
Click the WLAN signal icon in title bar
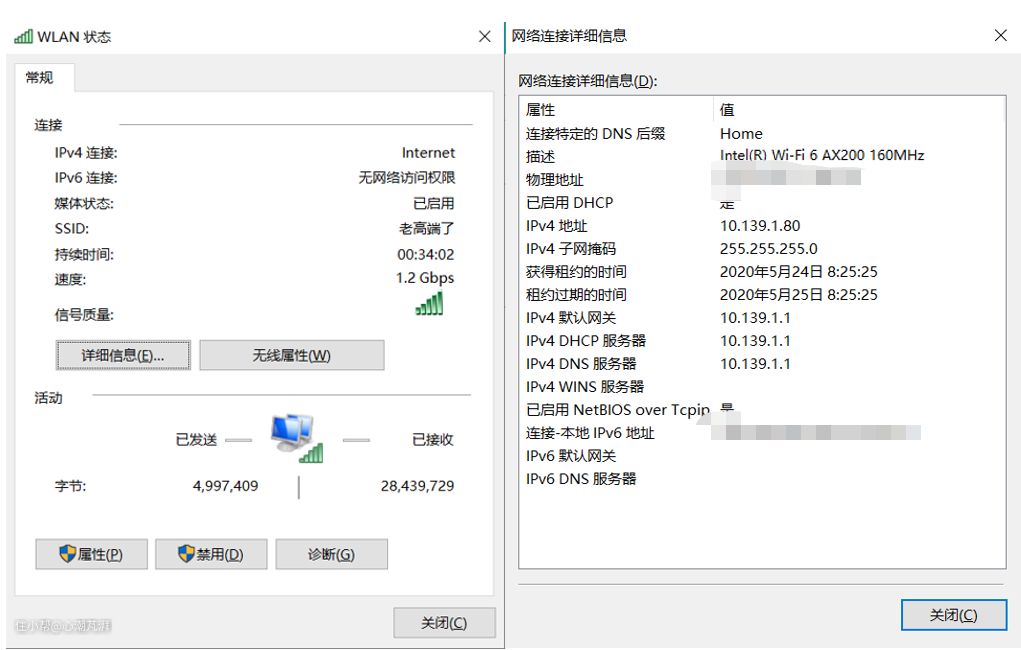(23, 37)
